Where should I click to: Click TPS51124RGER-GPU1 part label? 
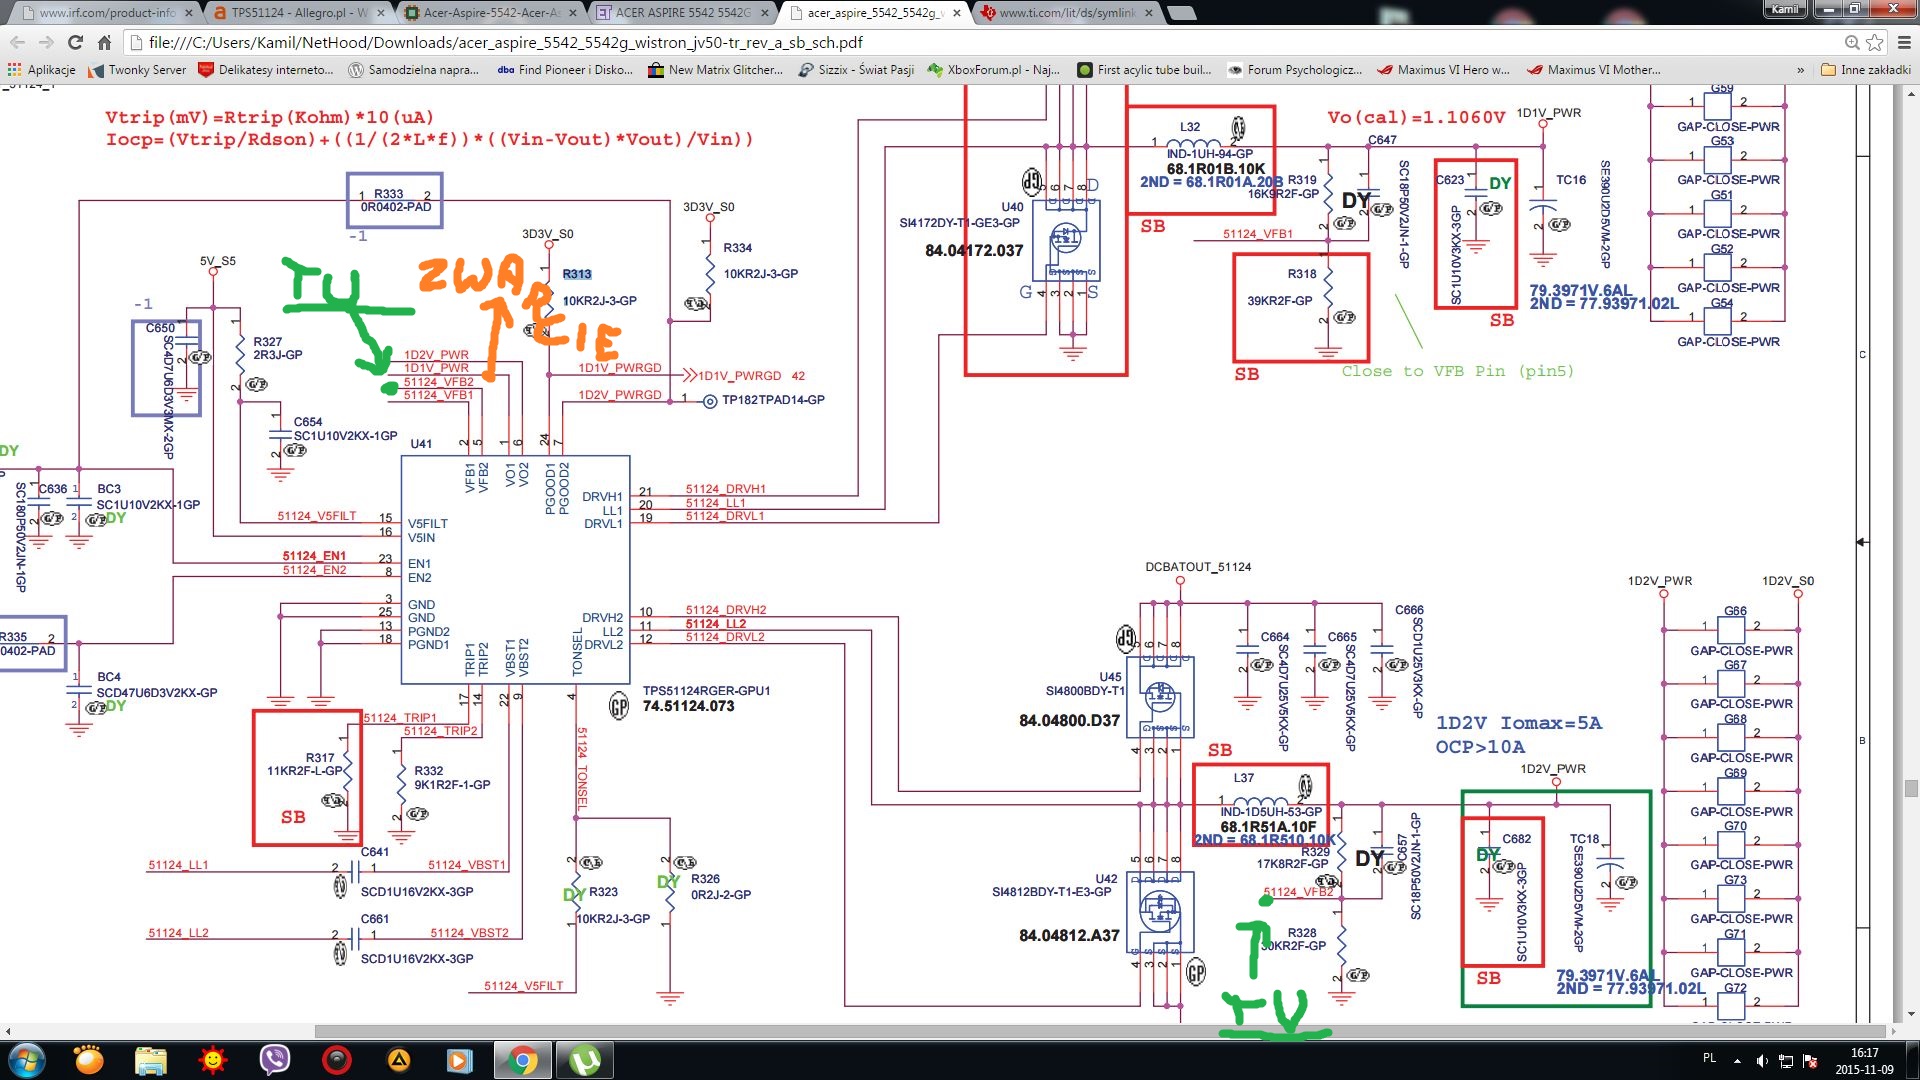(707, 691)
